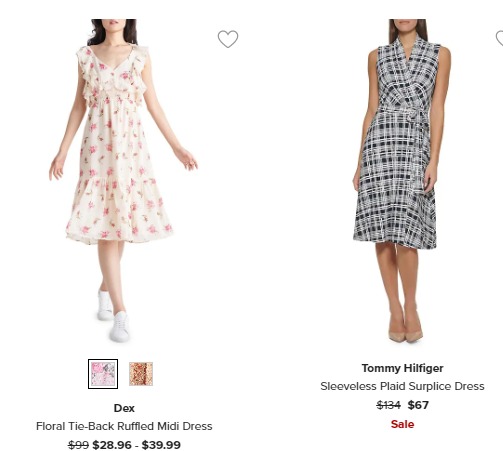Select the pink floral color swatch
Viewport: 503px width, 451px height.
103,374
